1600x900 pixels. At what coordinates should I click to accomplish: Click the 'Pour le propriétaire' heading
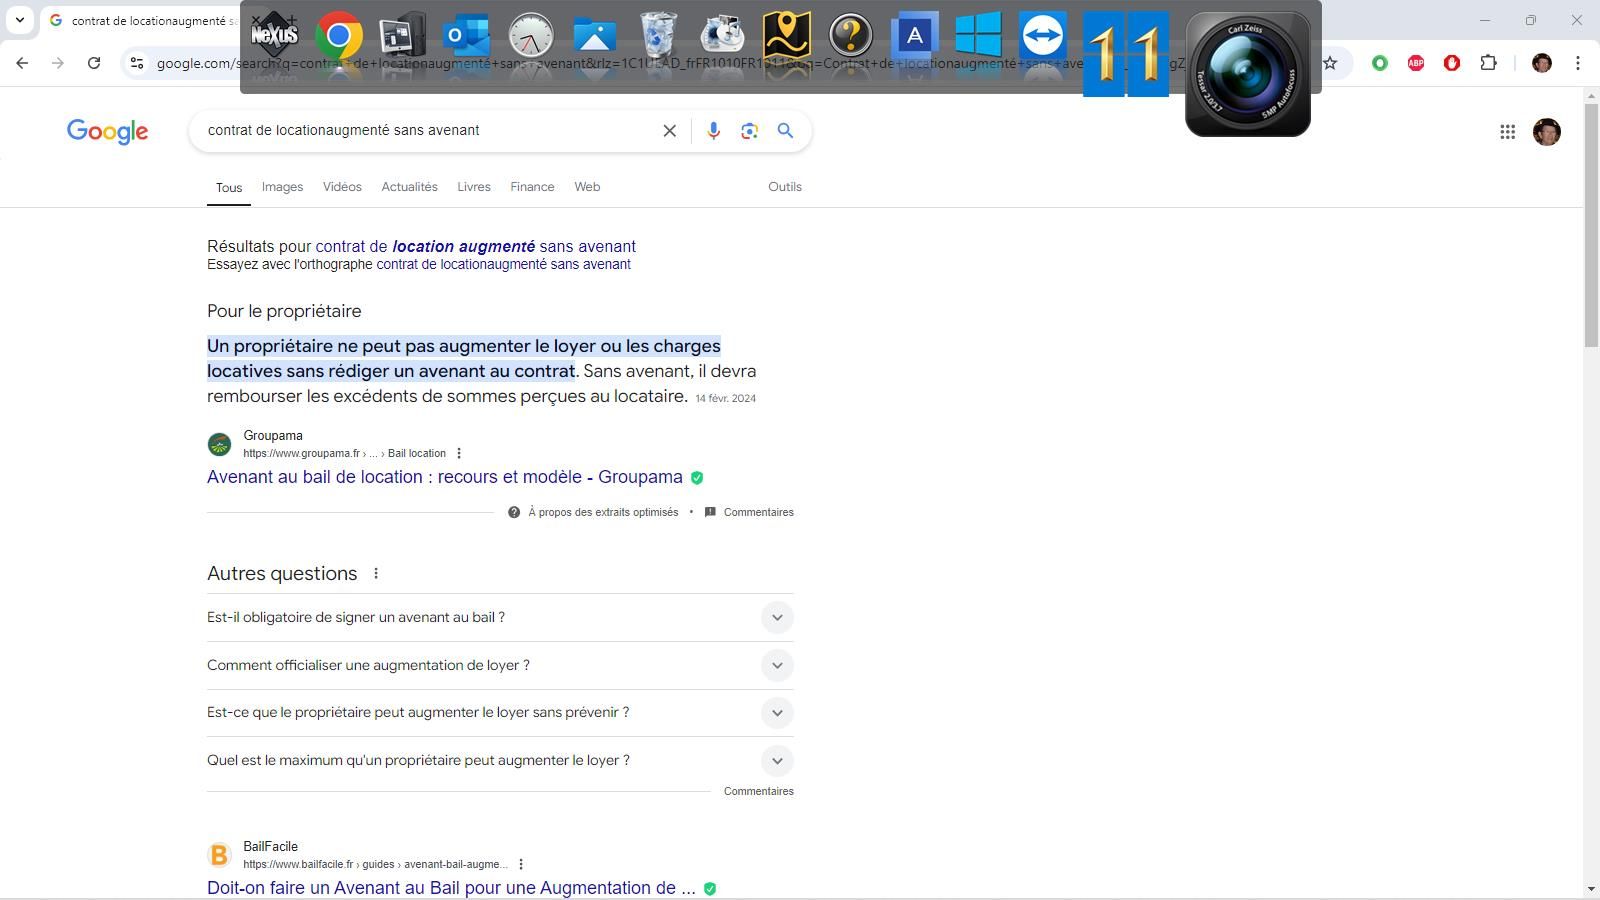284,312
